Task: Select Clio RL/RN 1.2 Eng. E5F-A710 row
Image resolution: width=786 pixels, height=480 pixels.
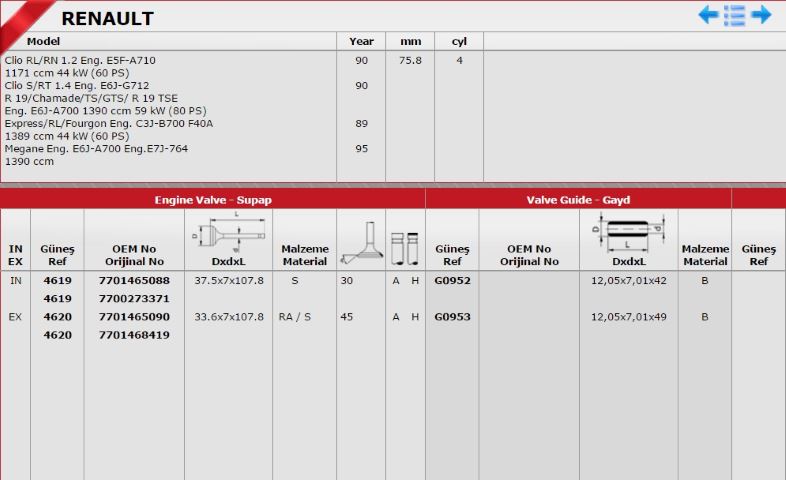Action: click(80, 61)
